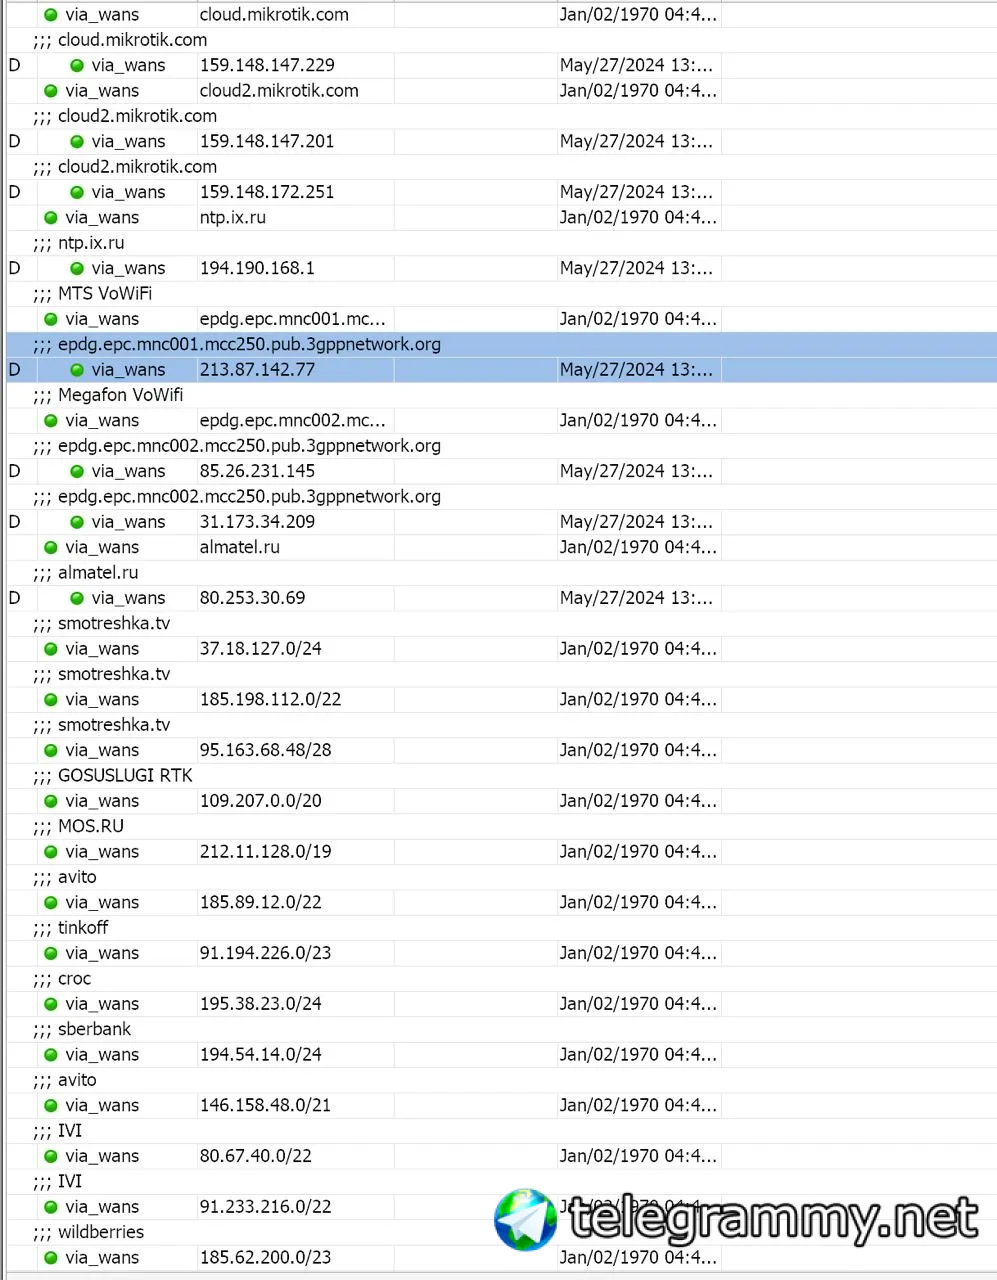Click green status dot for 195.38.23.0/24
The height and width of the screenshot is (1280, 997).
(51, 1004)
